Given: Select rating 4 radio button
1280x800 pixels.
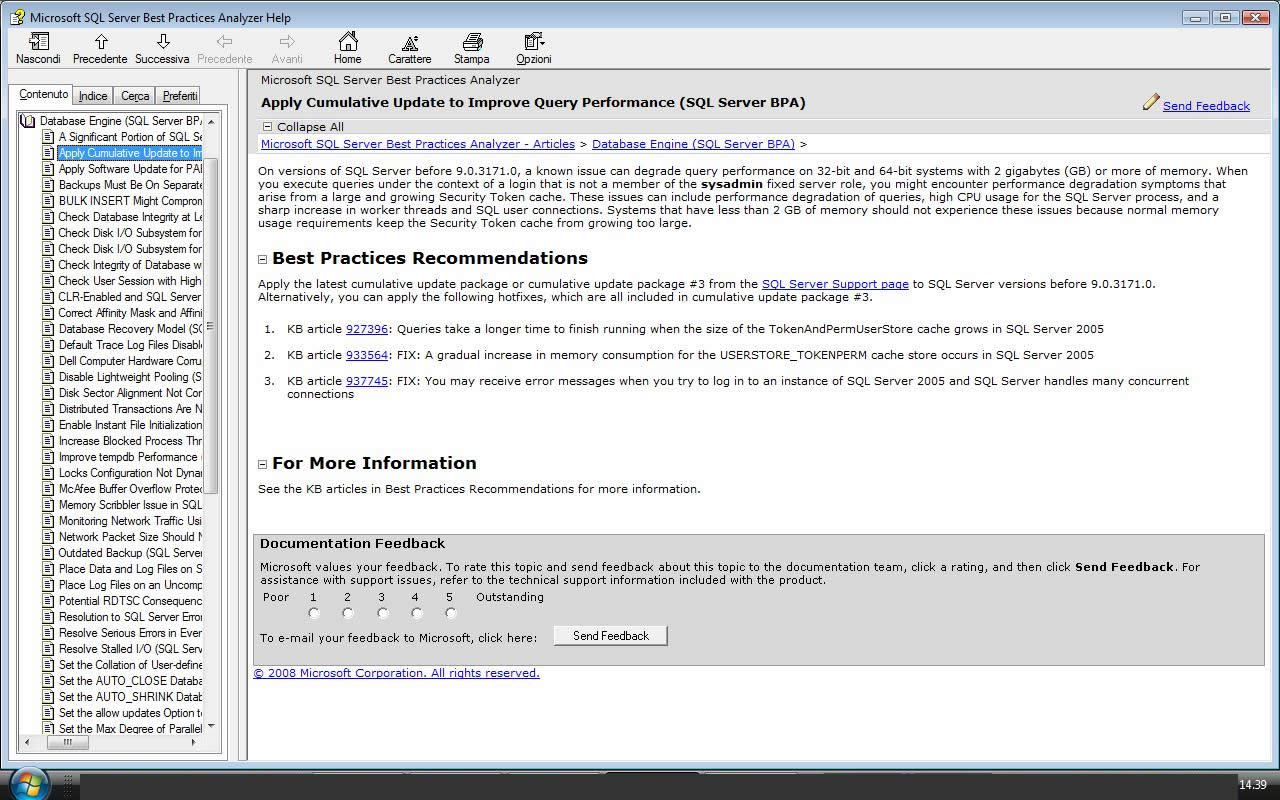Looking at the screenshot, I should (x=416, y=613).
